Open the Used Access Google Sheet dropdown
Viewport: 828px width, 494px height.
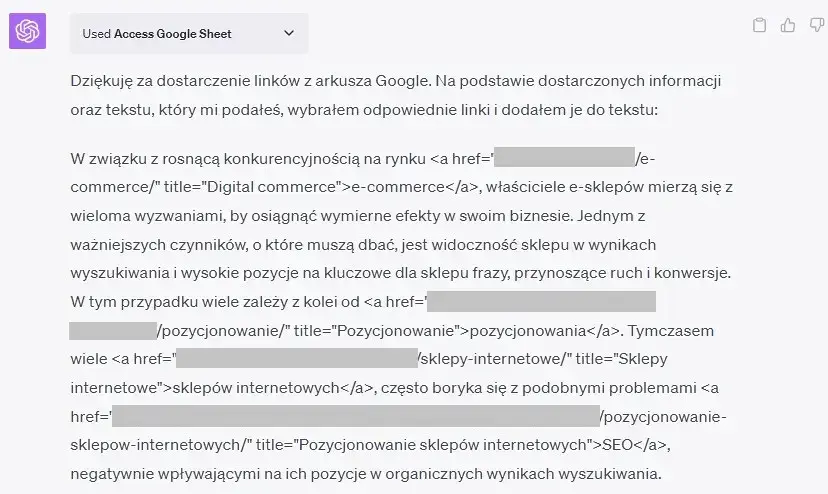(x=188, y=33)
